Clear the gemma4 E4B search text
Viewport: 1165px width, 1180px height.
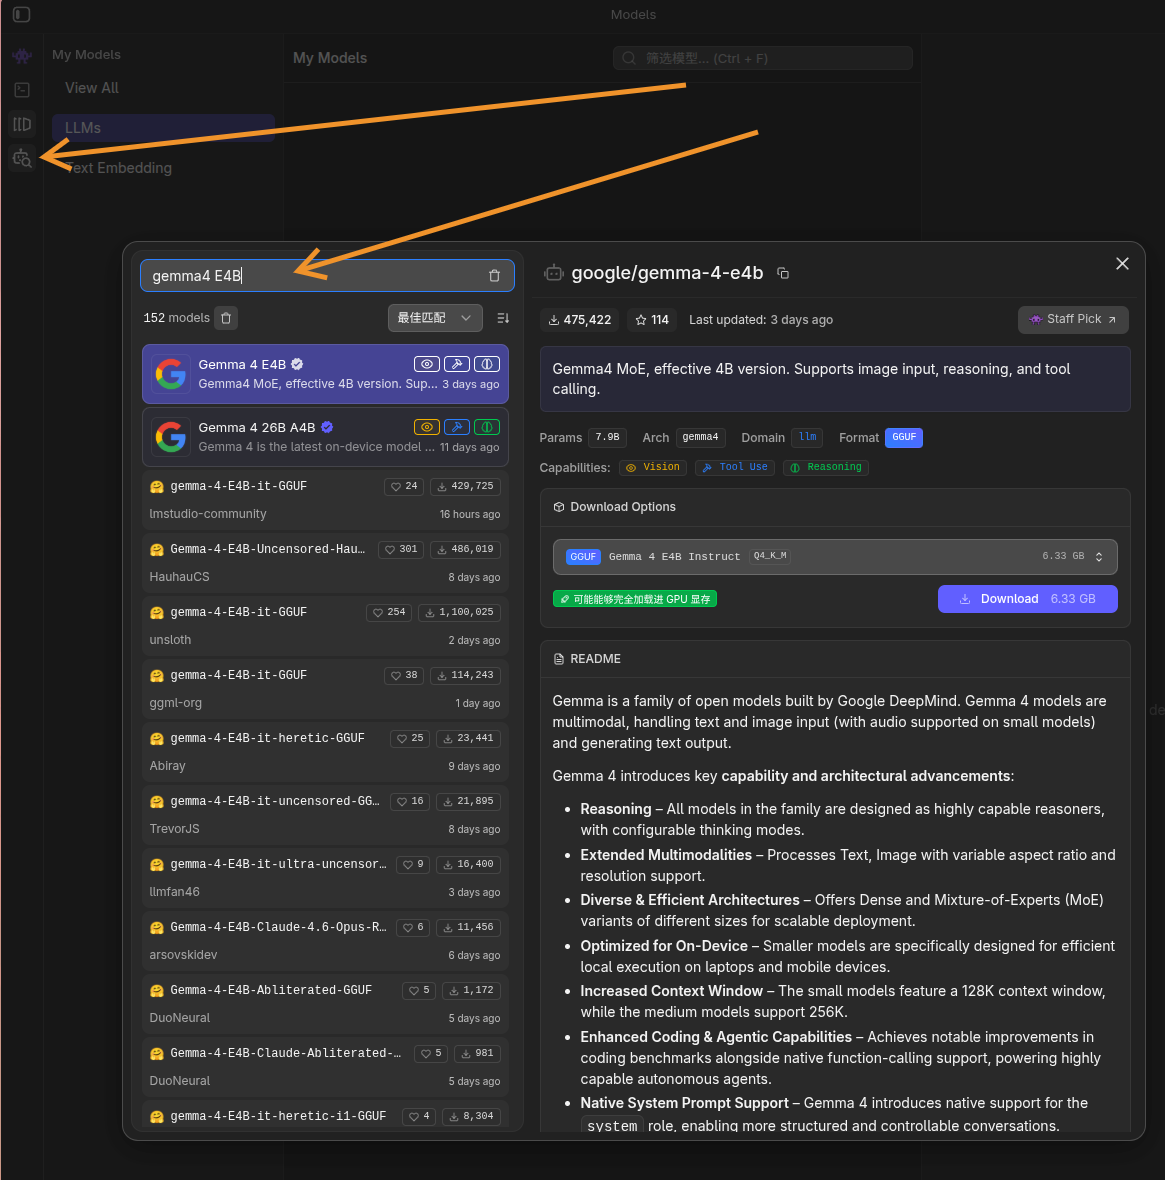click(x=494, y=275)
